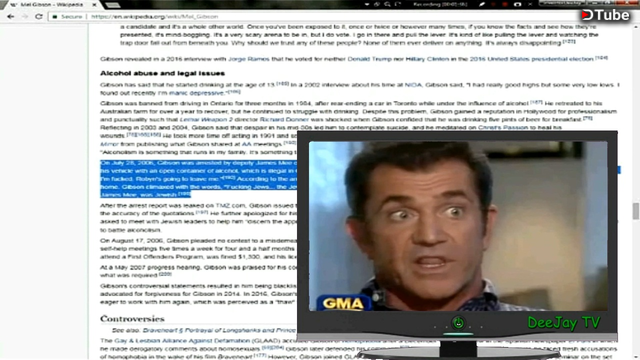Open Gay & Lesbian Alliance Against Defamation link
This screenshot has width=640, height=360.
click(182, 340)
